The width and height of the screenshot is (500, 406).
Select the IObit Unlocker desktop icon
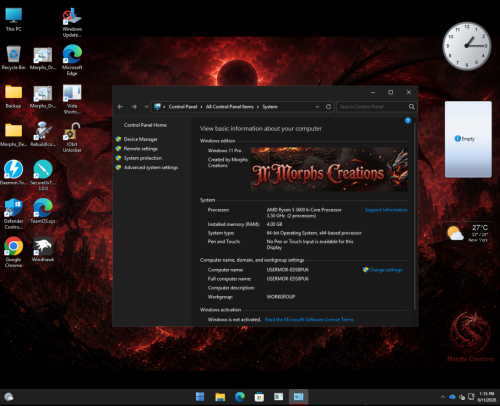[x=72, y=137]
